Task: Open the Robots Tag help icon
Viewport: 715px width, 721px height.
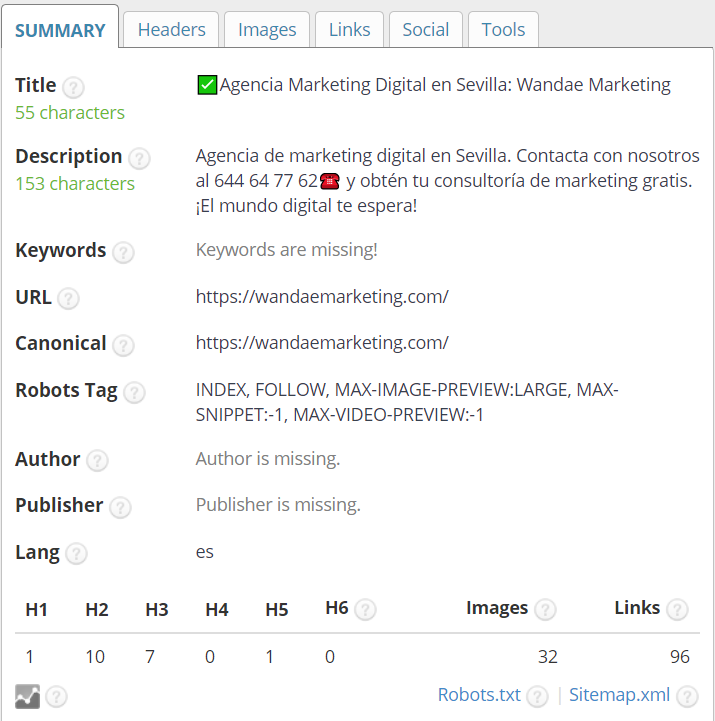Action: [x=134, y=392]
